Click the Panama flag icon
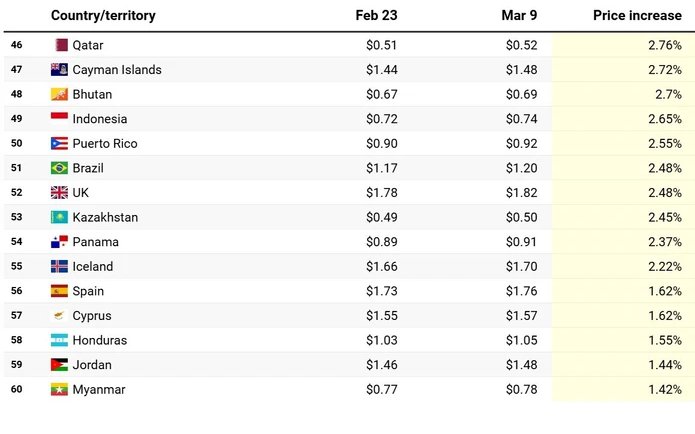The image size is (695, 434). click(60, 242)
